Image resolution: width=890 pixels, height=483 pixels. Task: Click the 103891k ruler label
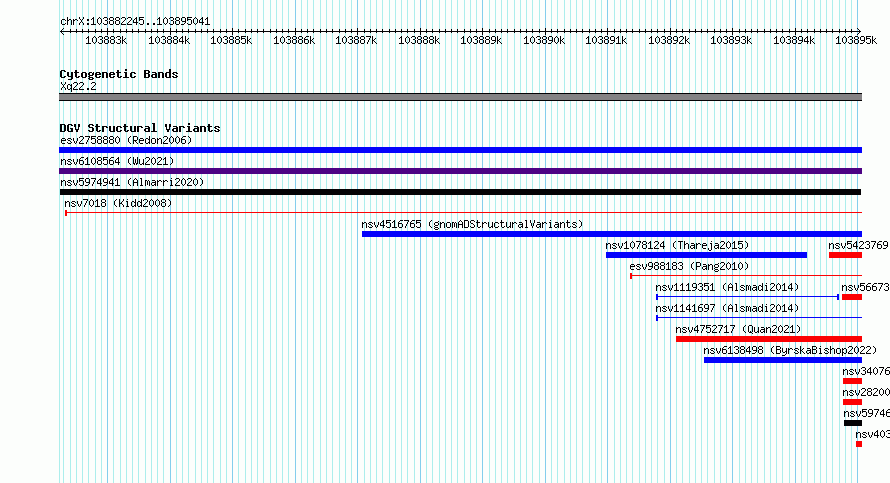[x=606, y=40]
